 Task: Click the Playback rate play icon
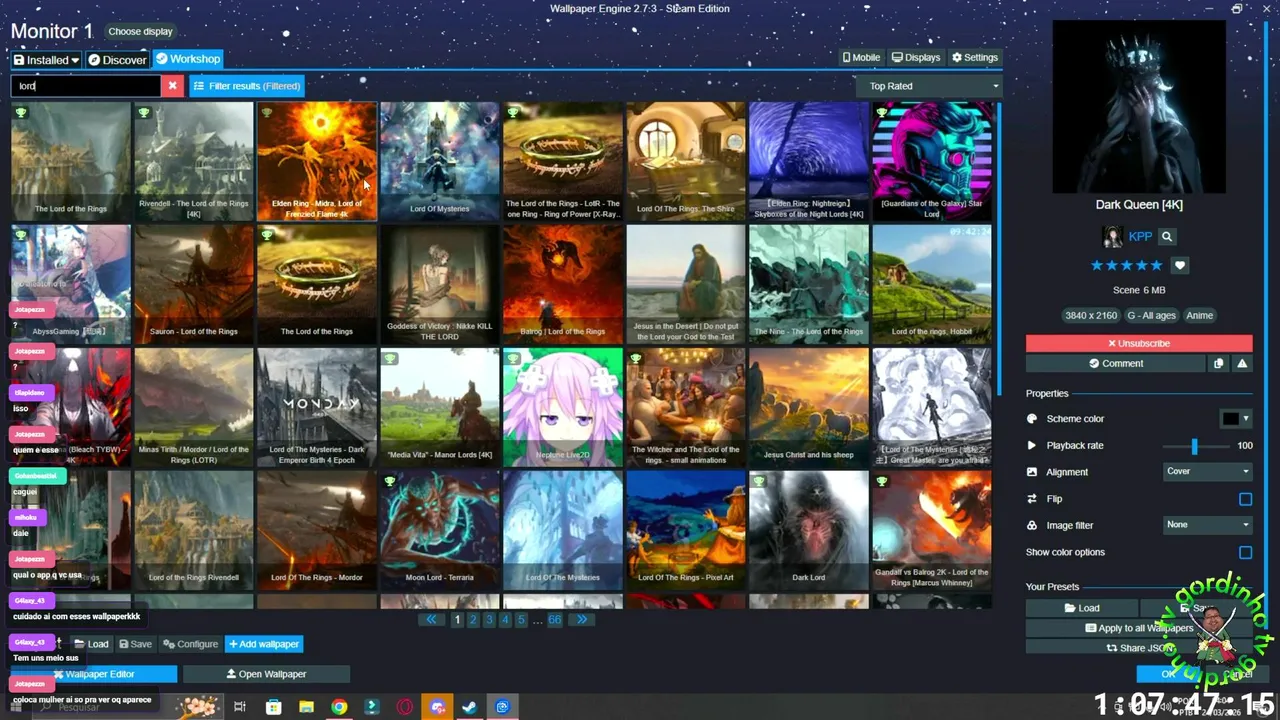coord(1032,446)
